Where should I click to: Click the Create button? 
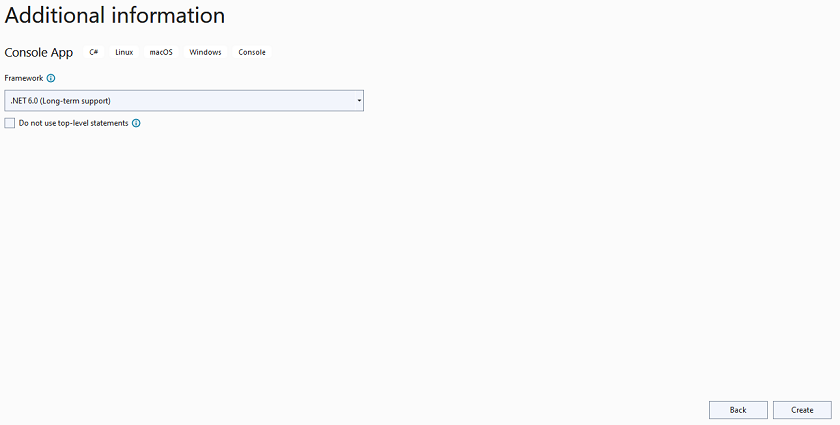802,410
